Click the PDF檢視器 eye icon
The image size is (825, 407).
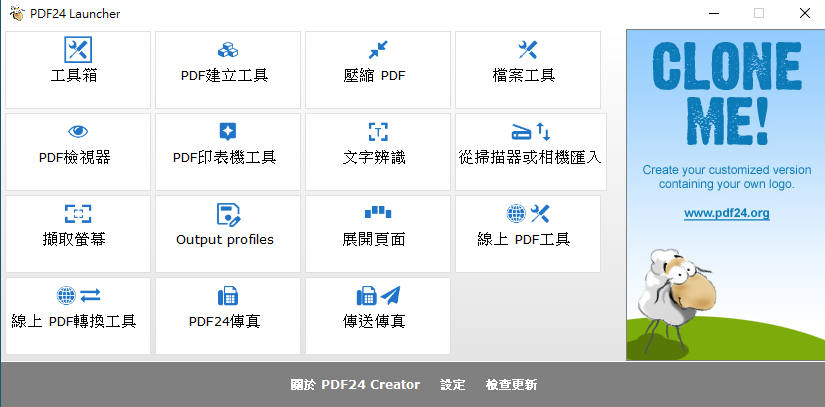click(78, 132)
